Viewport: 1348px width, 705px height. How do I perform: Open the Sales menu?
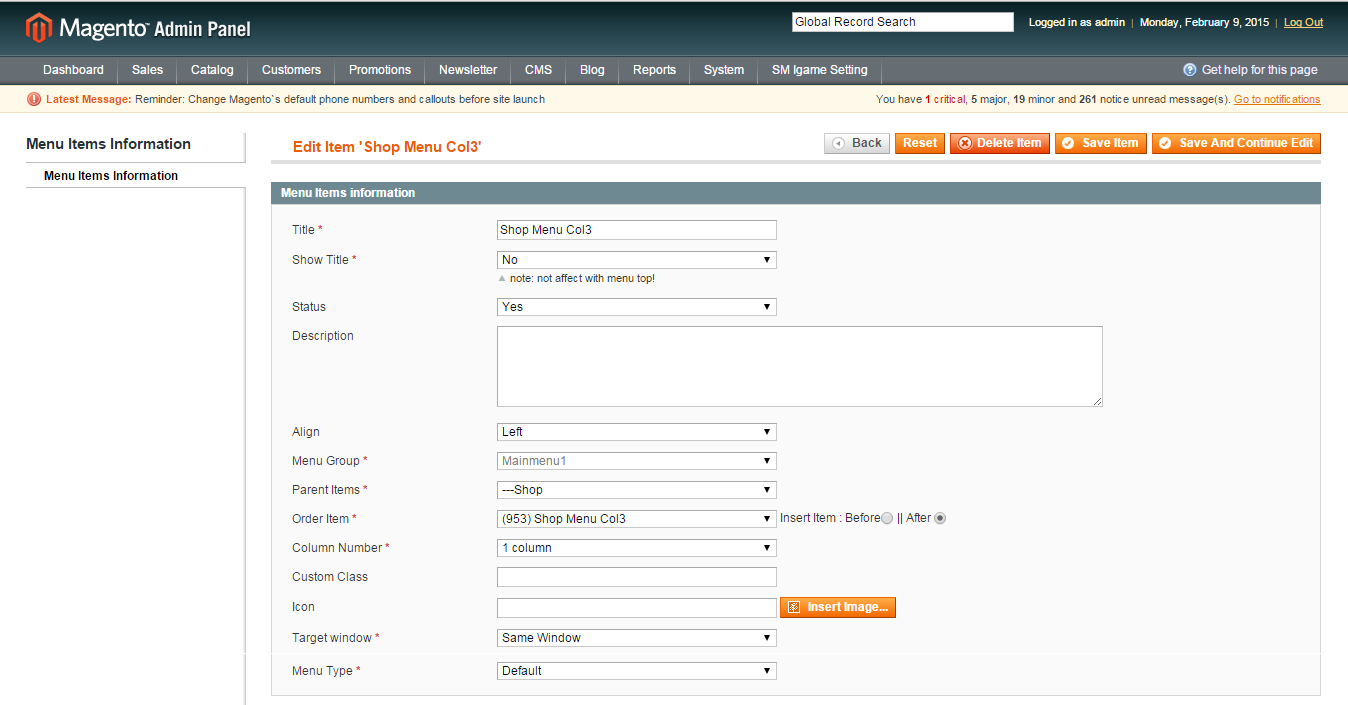click(x=147, y=70)
